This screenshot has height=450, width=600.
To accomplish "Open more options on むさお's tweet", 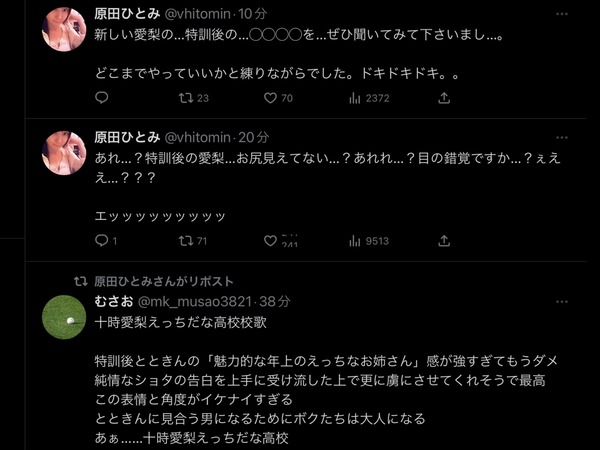I will pyautogui.click(x=561, y=302).
